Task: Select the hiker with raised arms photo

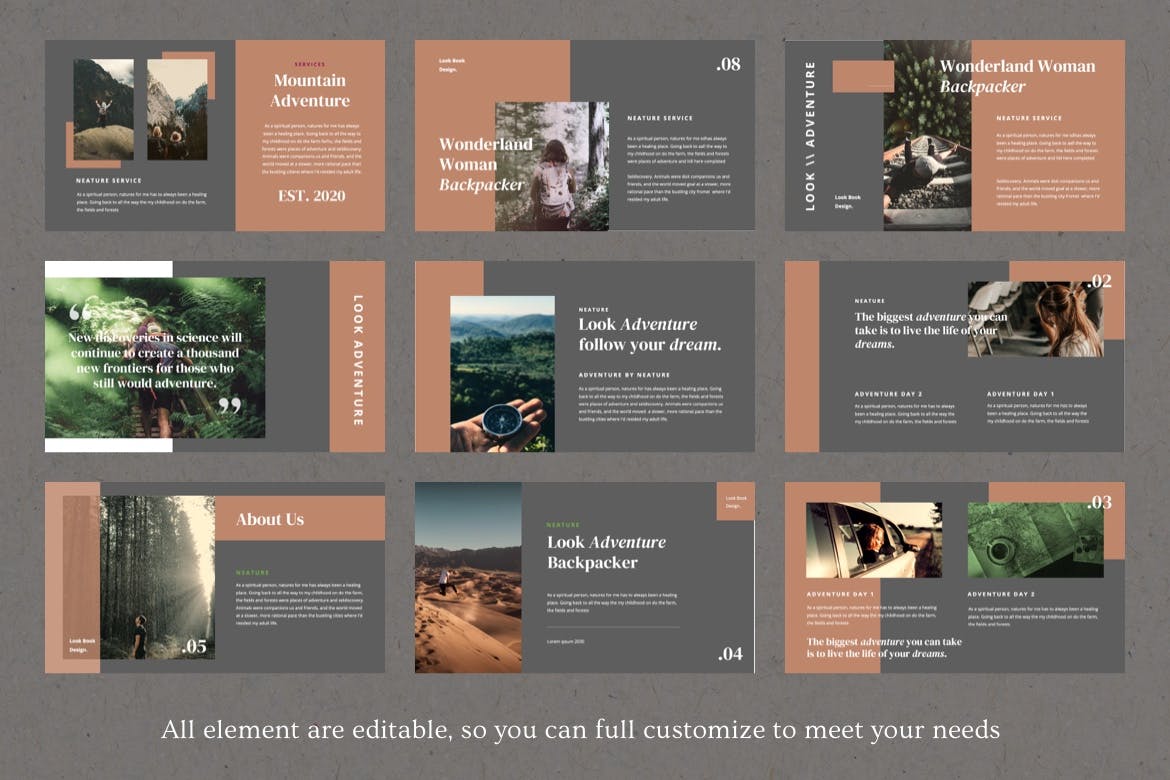Action: [x=103, y=109]
